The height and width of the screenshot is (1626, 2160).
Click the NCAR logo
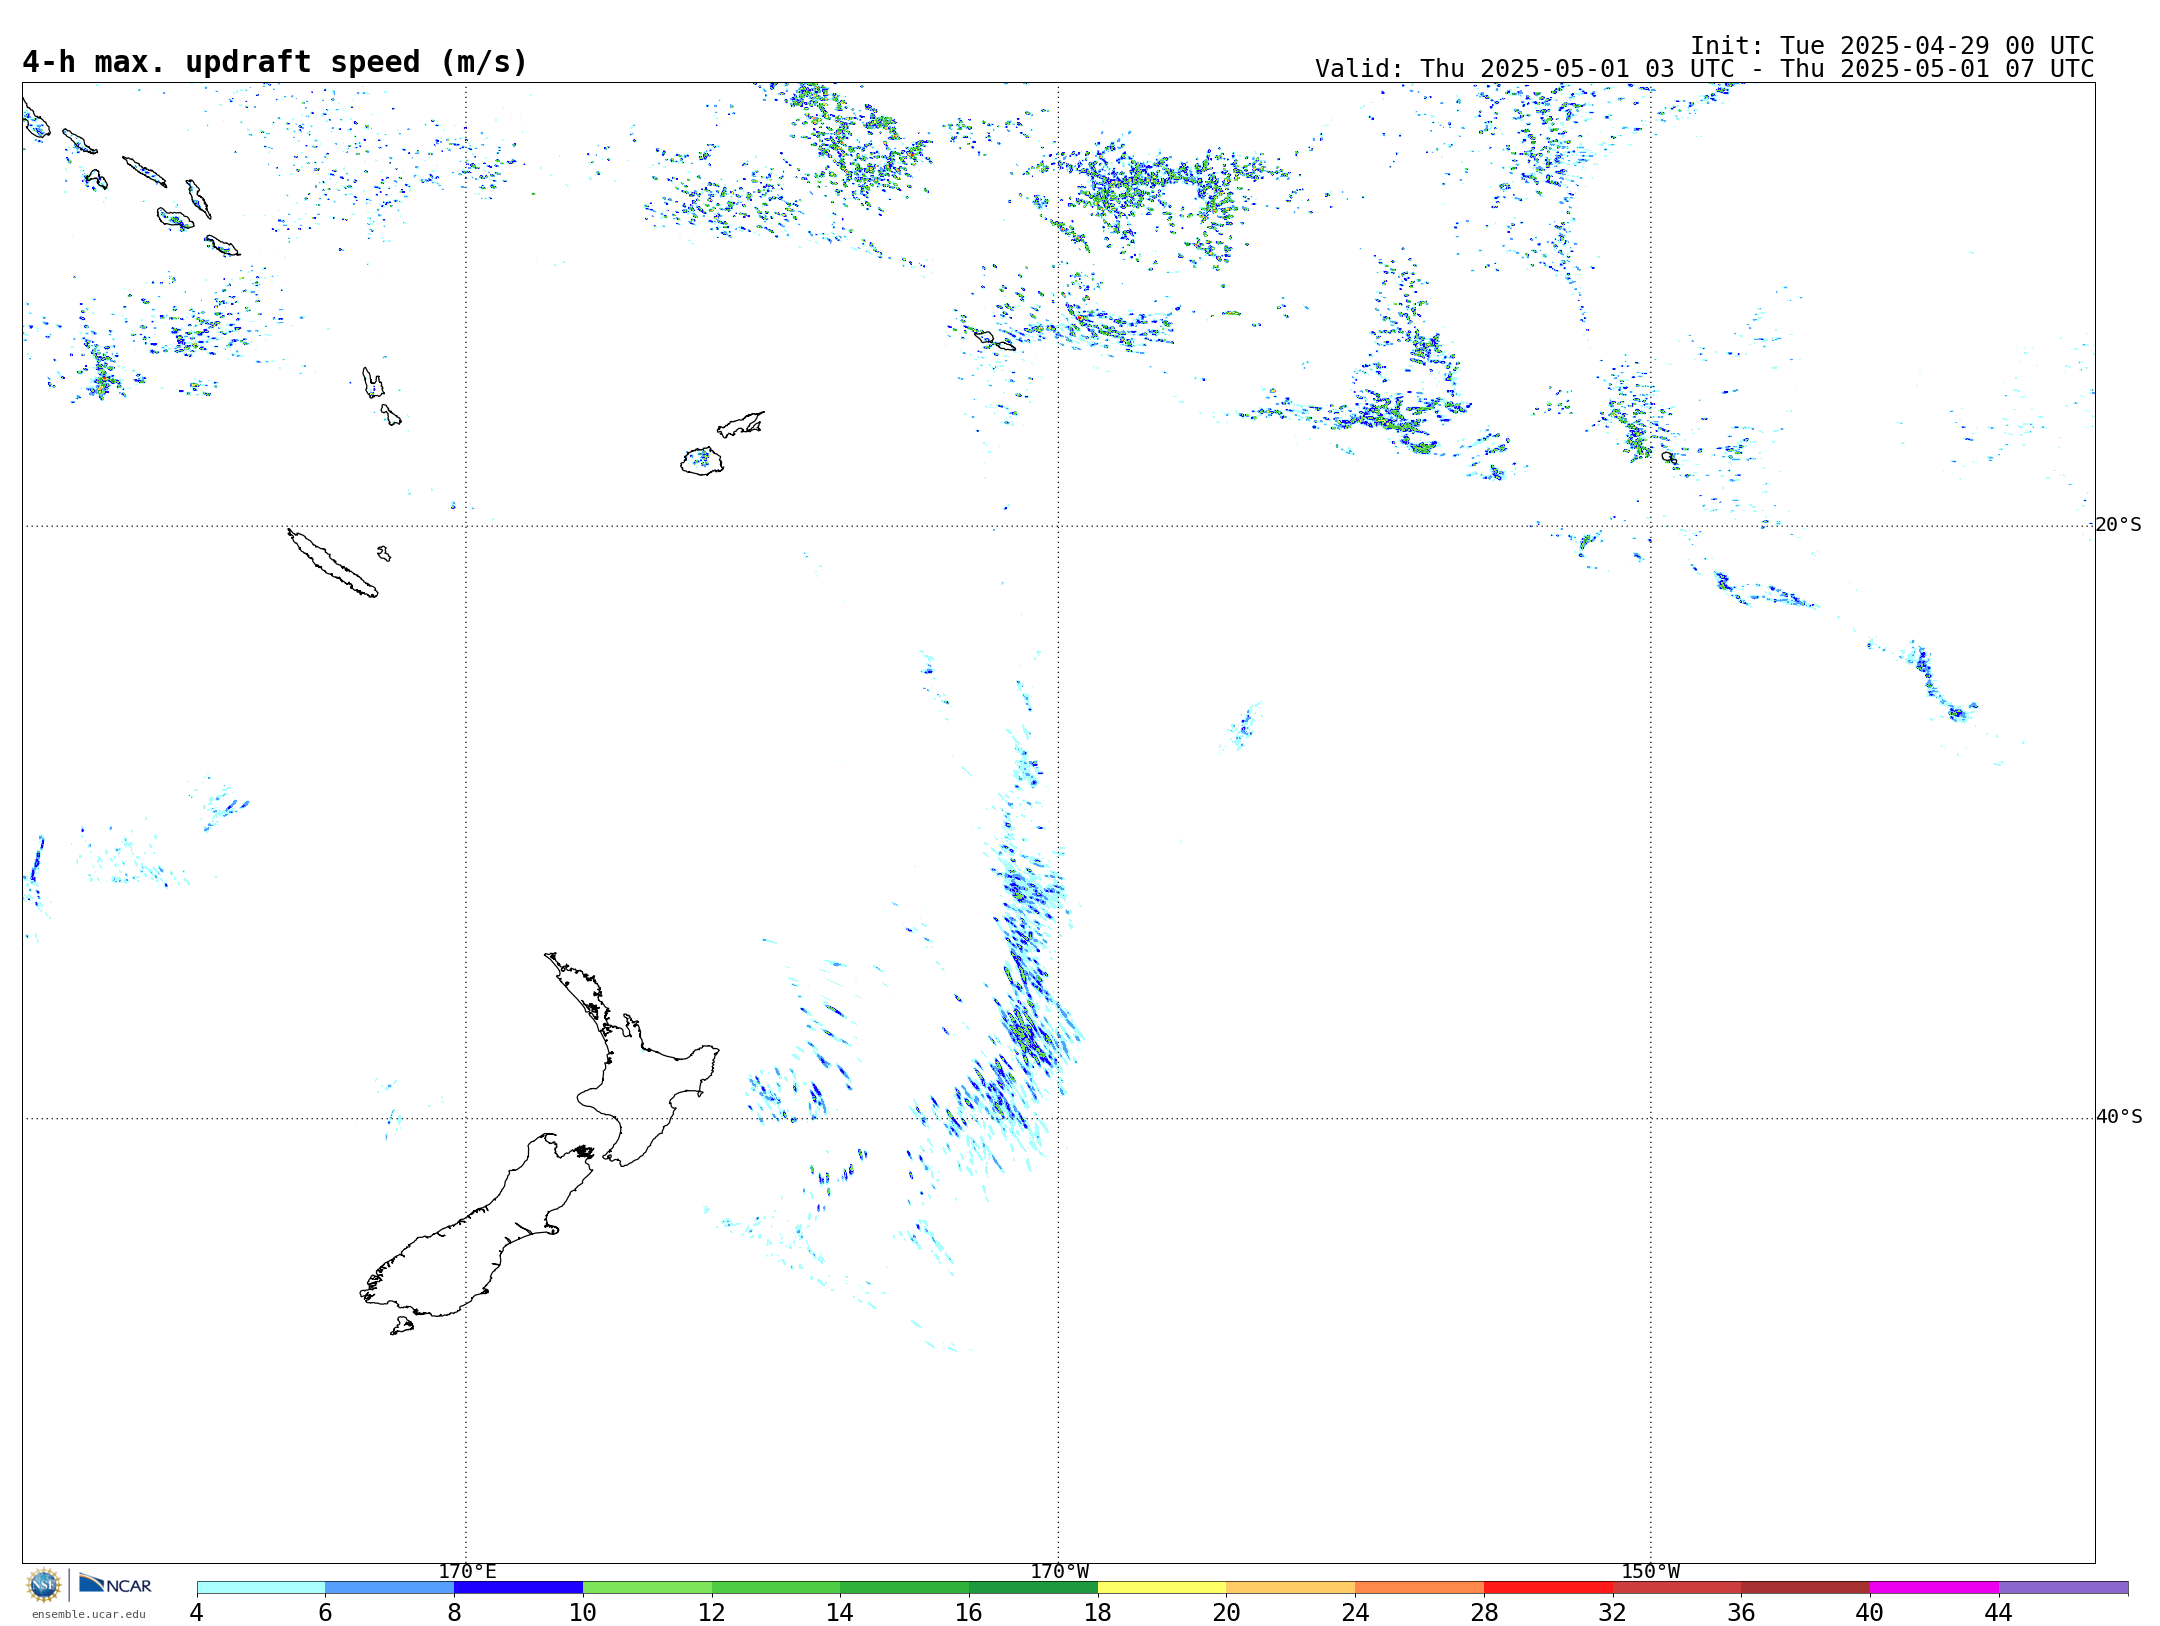(115, 1585)
